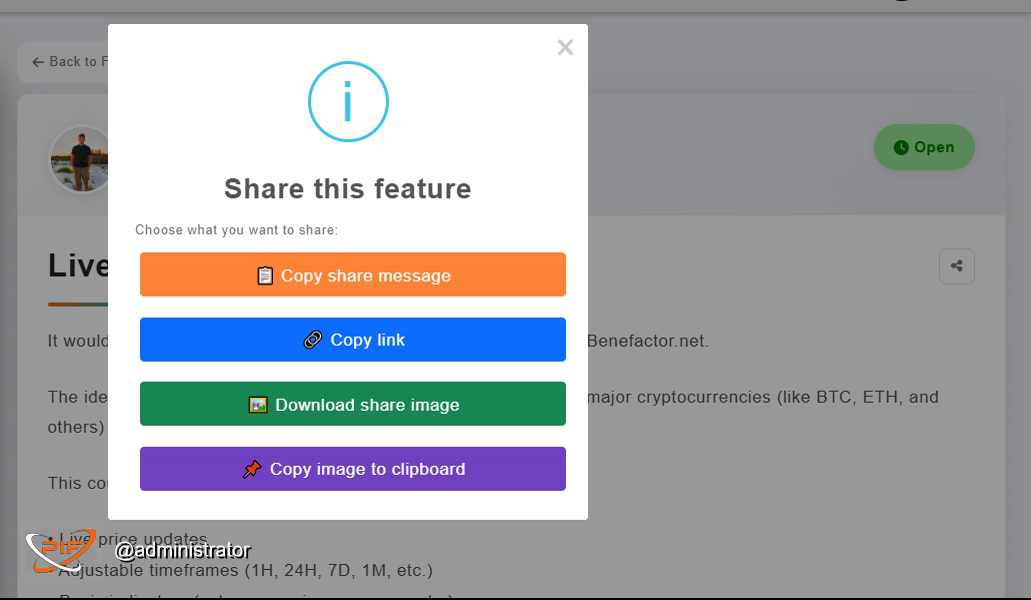Click the green Open status badge

click(x=924, y=147)
